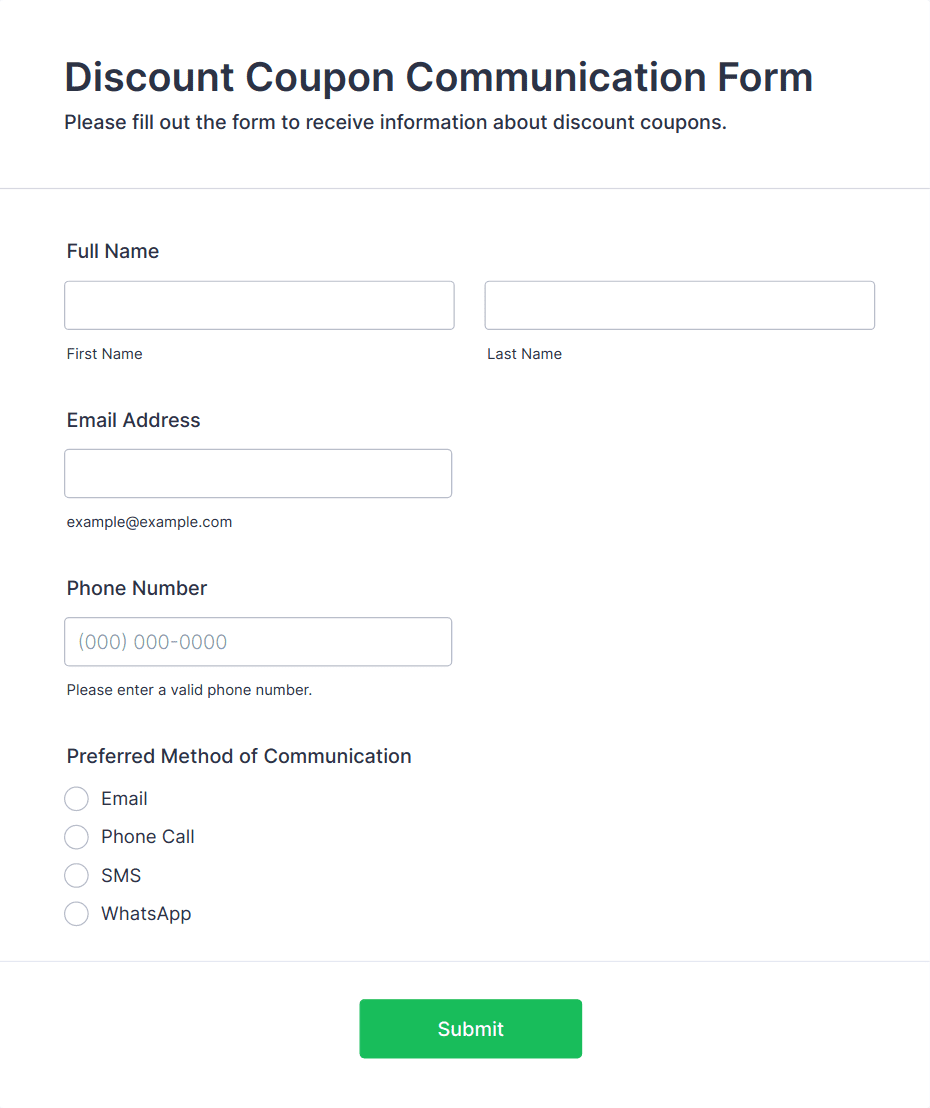Click the 'Please enter a valid phone number' hint
The image size is (930, 1108).
tap(190, 690)
